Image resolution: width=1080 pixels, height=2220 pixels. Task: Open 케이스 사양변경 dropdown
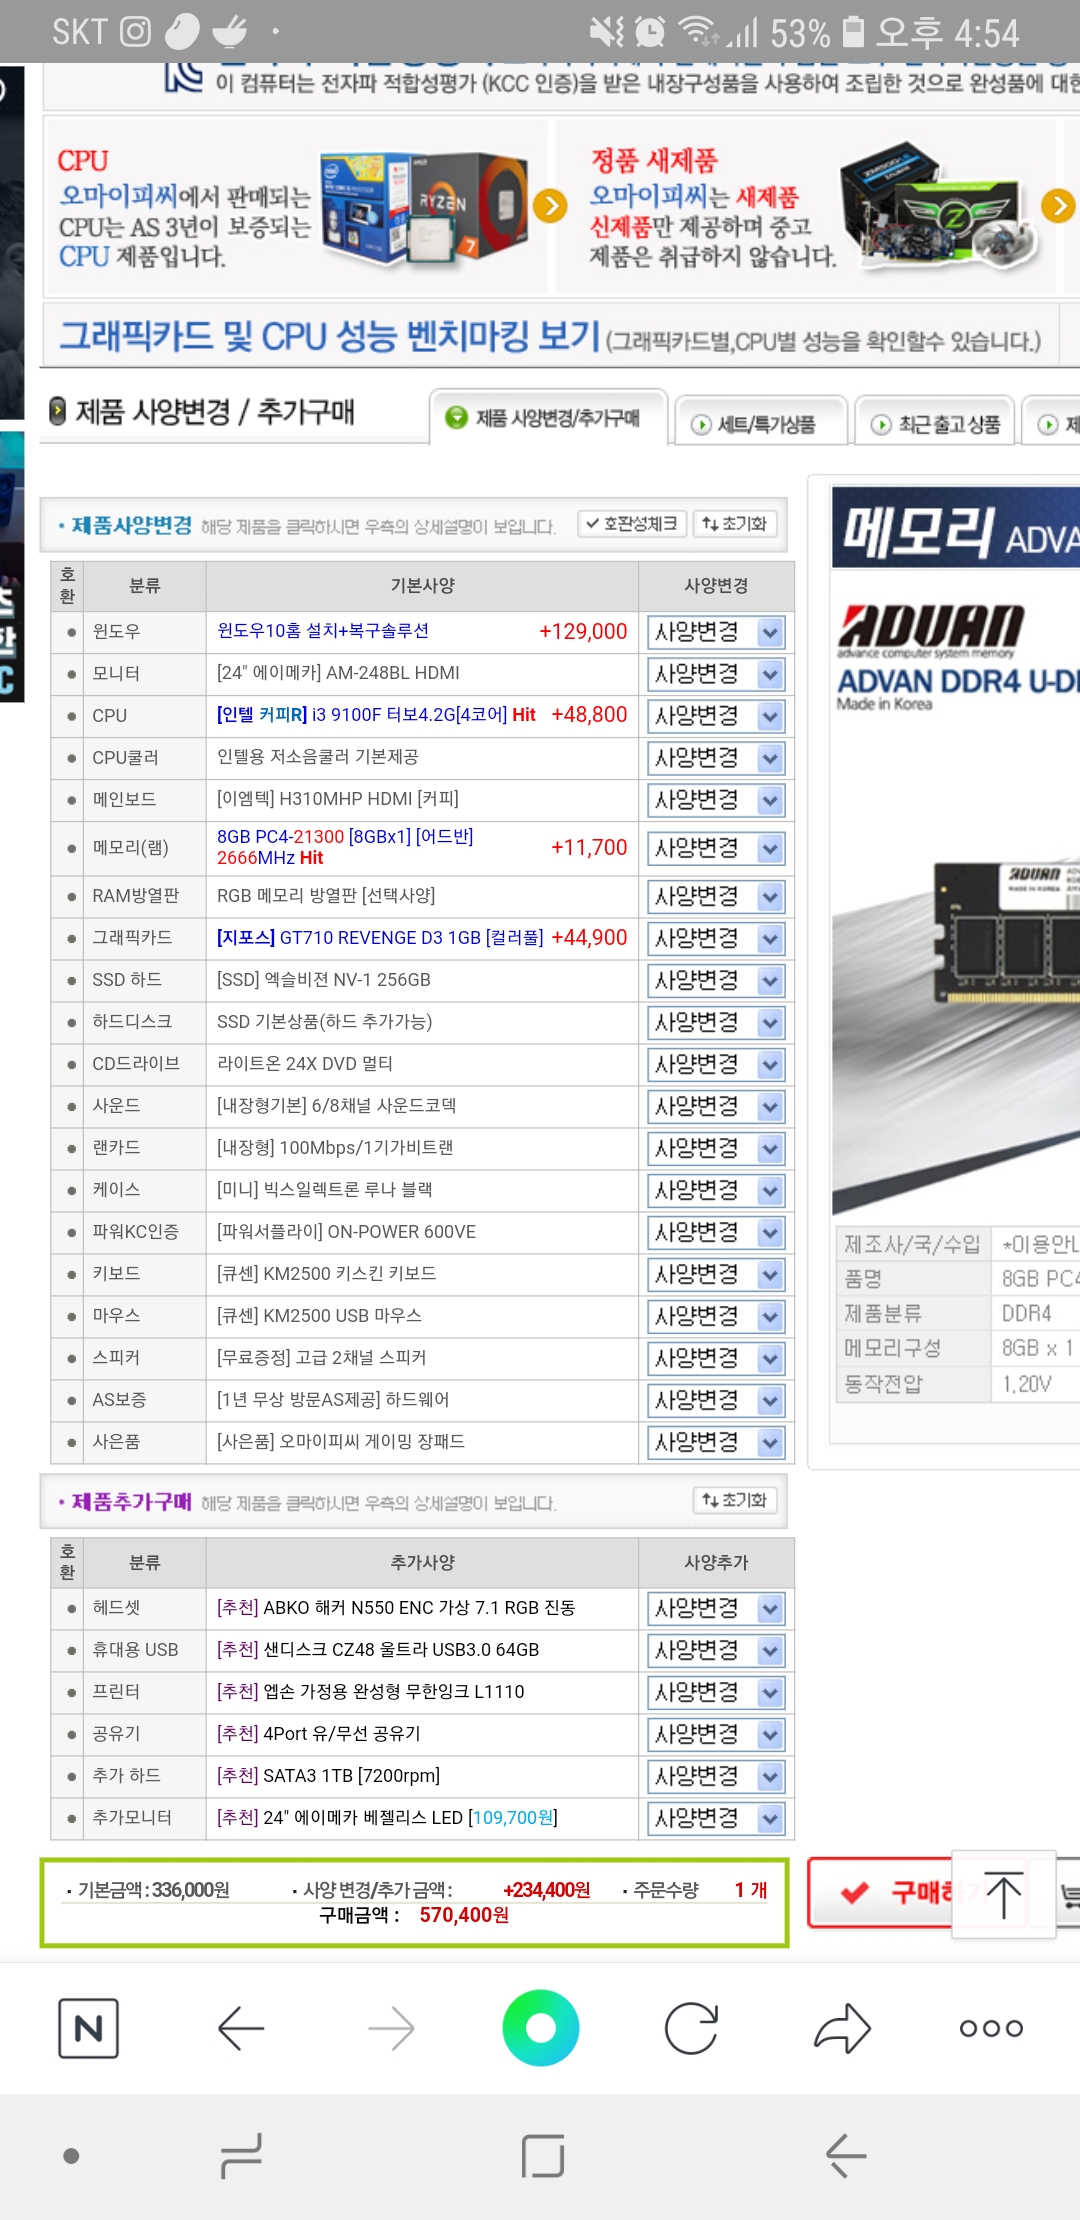click(716, 1190)
